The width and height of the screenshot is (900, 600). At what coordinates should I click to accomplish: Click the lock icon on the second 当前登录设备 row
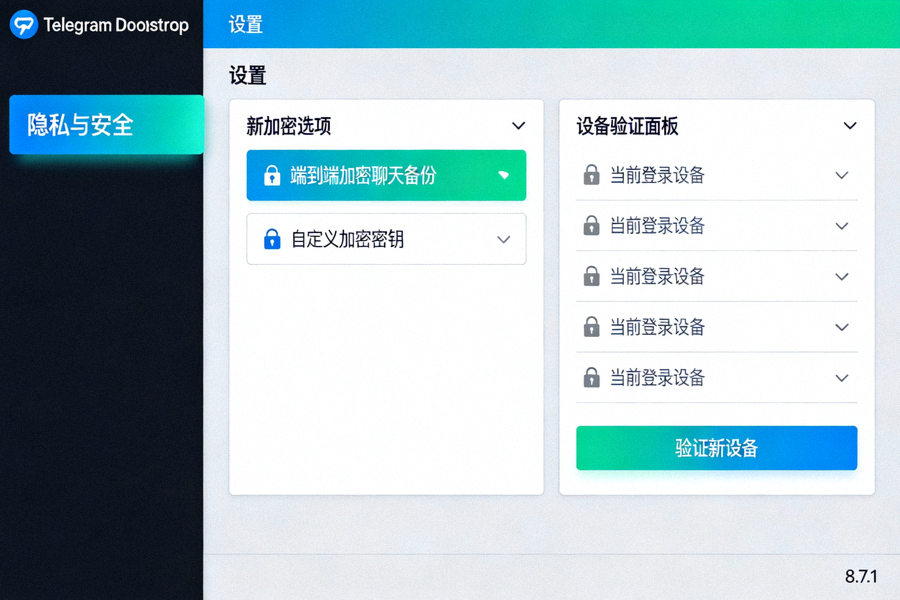(588, 226)
